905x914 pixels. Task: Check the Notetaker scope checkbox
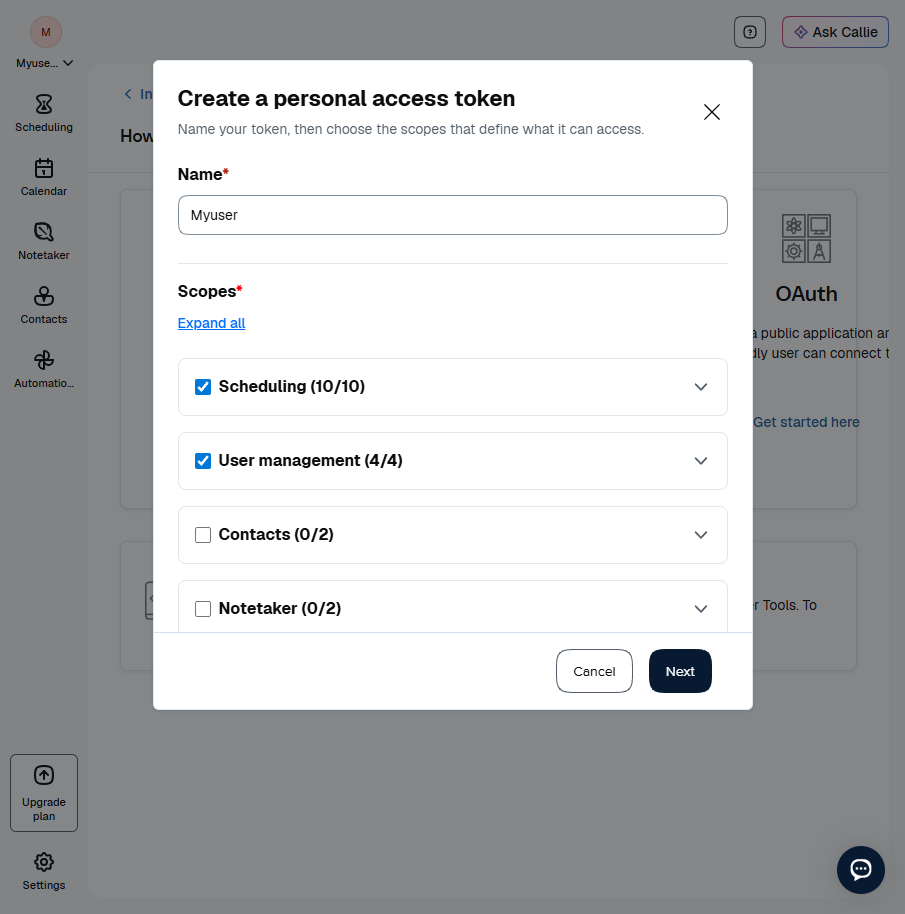pyautogui.click(x=203, y=609)
